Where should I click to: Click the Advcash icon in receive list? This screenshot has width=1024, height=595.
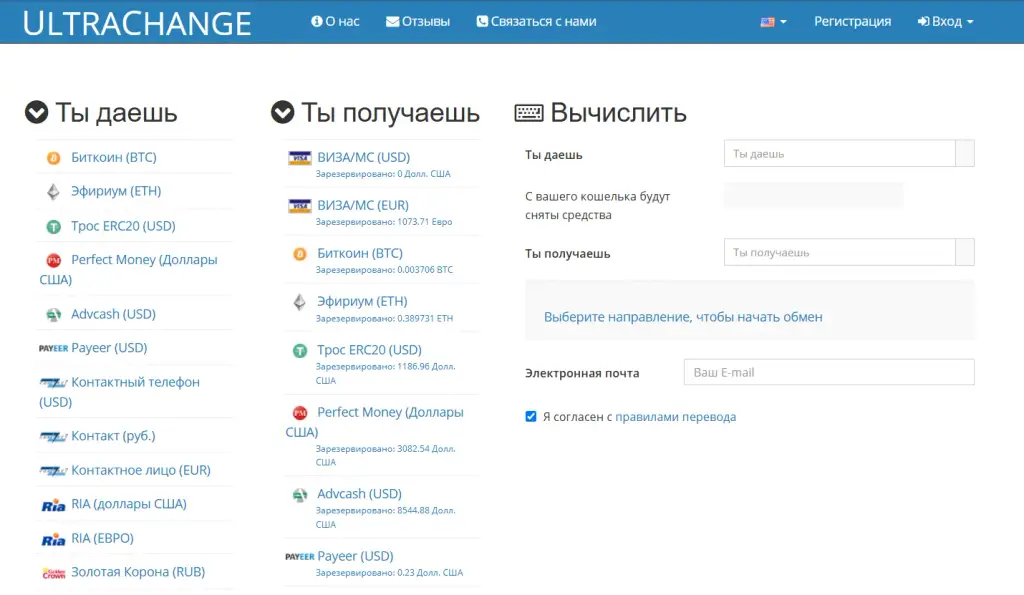(x=300, y=495)
